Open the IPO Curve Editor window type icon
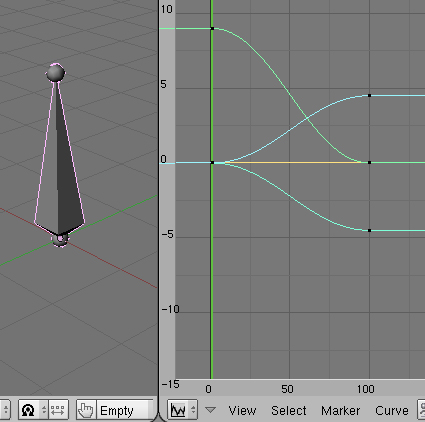This screenshot has height=422, width=425. point(178,410)
